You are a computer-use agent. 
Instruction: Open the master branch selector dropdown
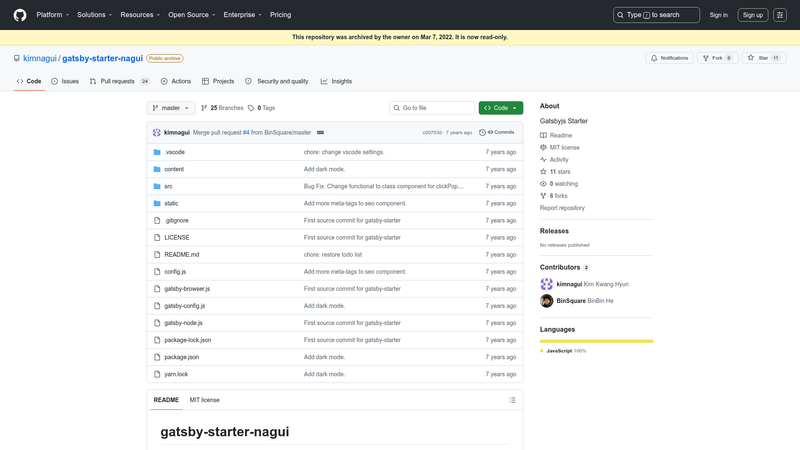coord(171,108)
